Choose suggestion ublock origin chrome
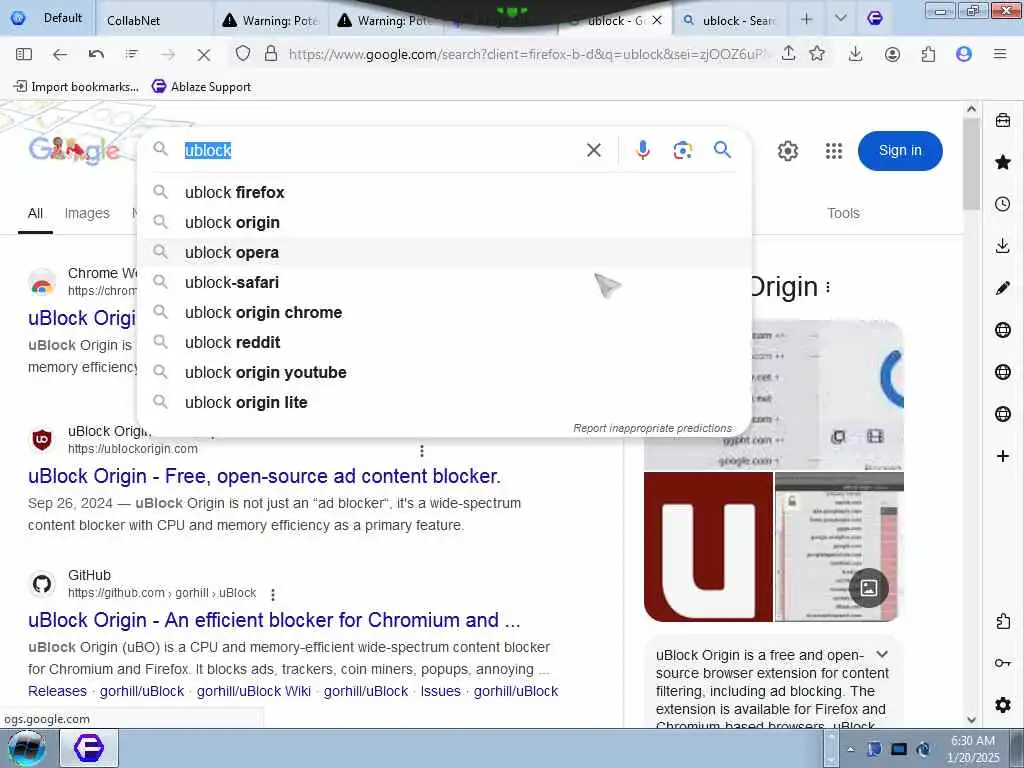The width and height of the screenshot is (1024, 768). point(445,312)
